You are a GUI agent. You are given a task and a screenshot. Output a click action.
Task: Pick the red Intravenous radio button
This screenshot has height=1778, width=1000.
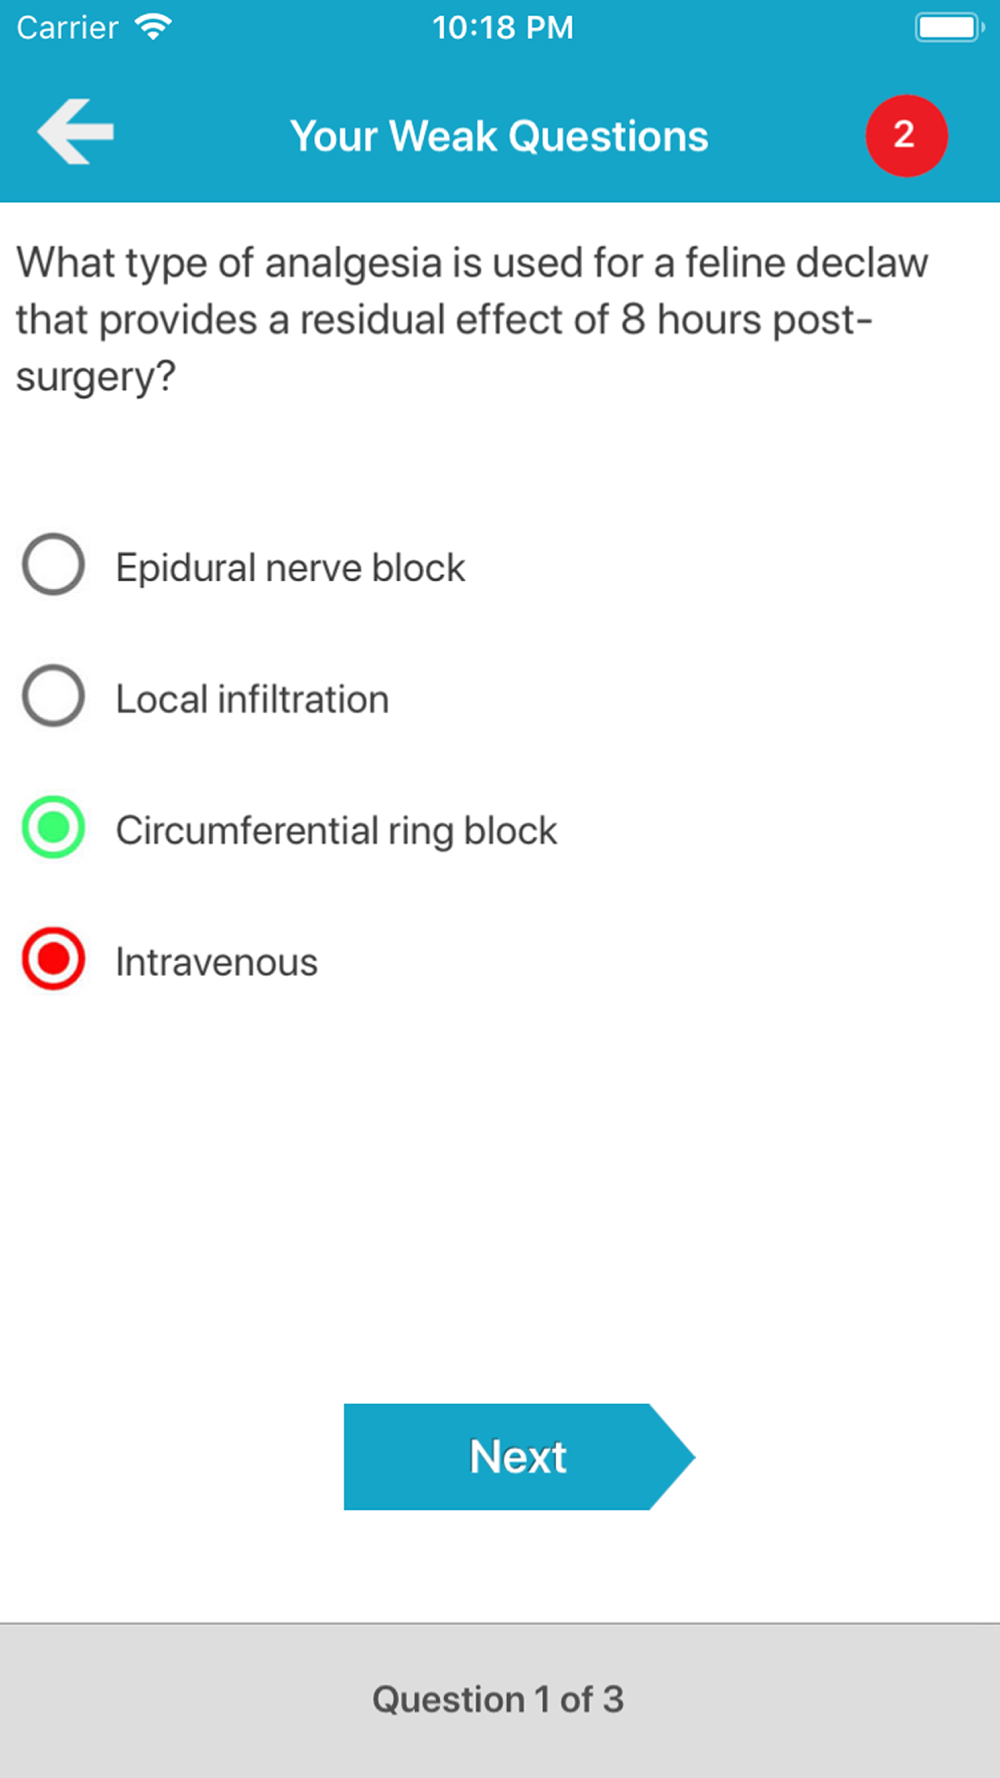tap(53, 959)
